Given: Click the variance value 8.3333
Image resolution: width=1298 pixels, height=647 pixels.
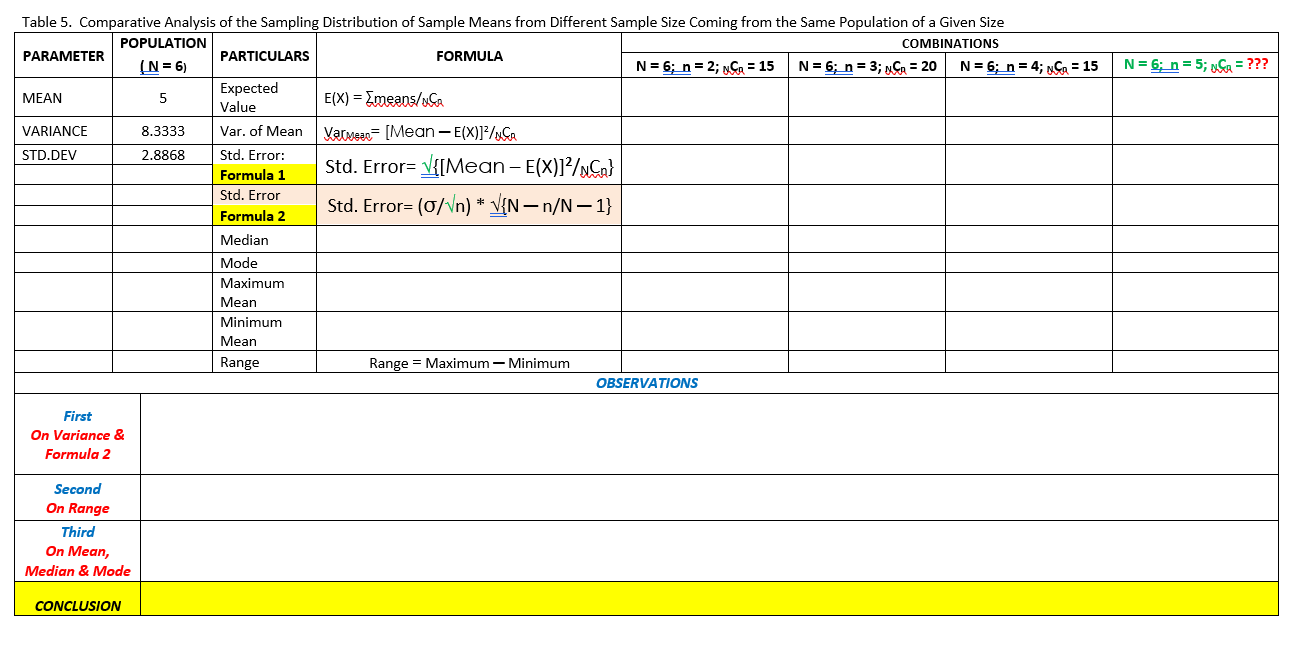Looking at the screenshot, I should click(x=163, y=131).
